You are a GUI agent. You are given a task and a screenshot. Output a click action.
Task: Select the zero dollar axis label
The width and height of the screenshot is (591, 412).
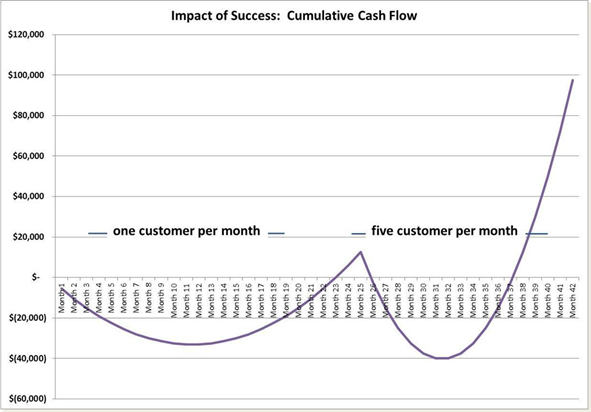[35, 278]
